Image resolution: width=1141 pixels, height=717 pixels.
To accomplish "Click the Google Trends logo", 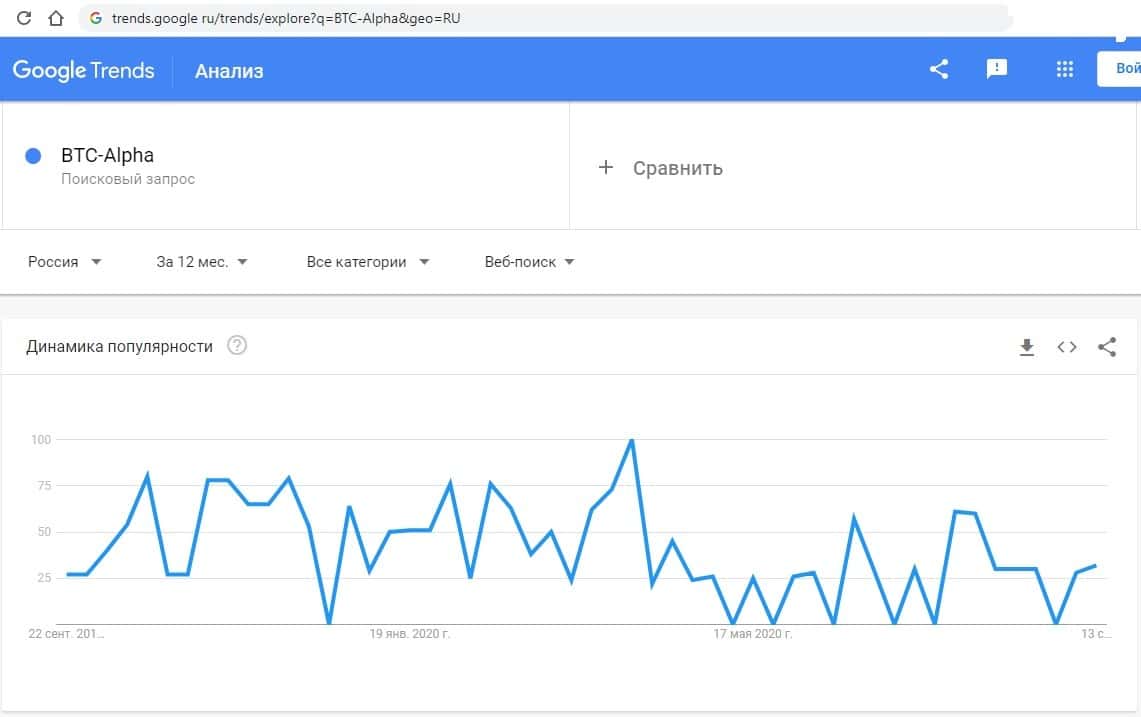I will tap(84, 70).
